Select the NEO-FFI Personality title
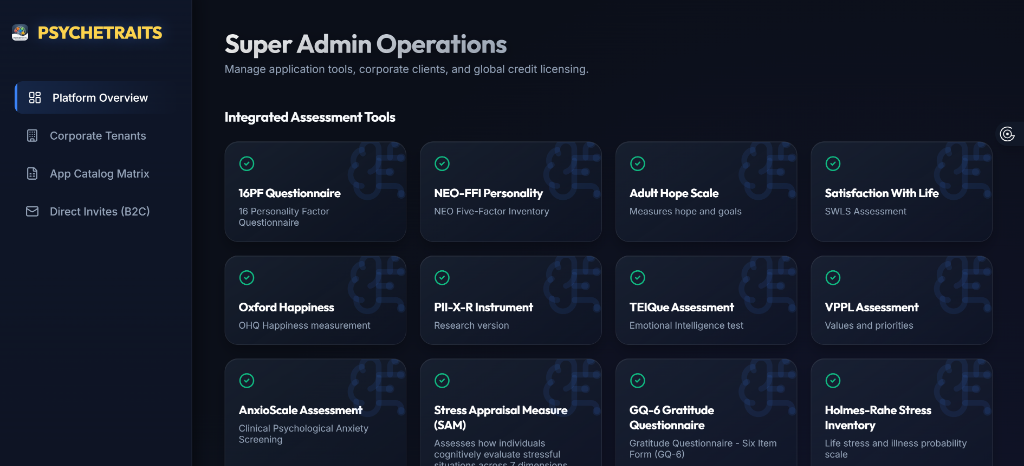 488,193
